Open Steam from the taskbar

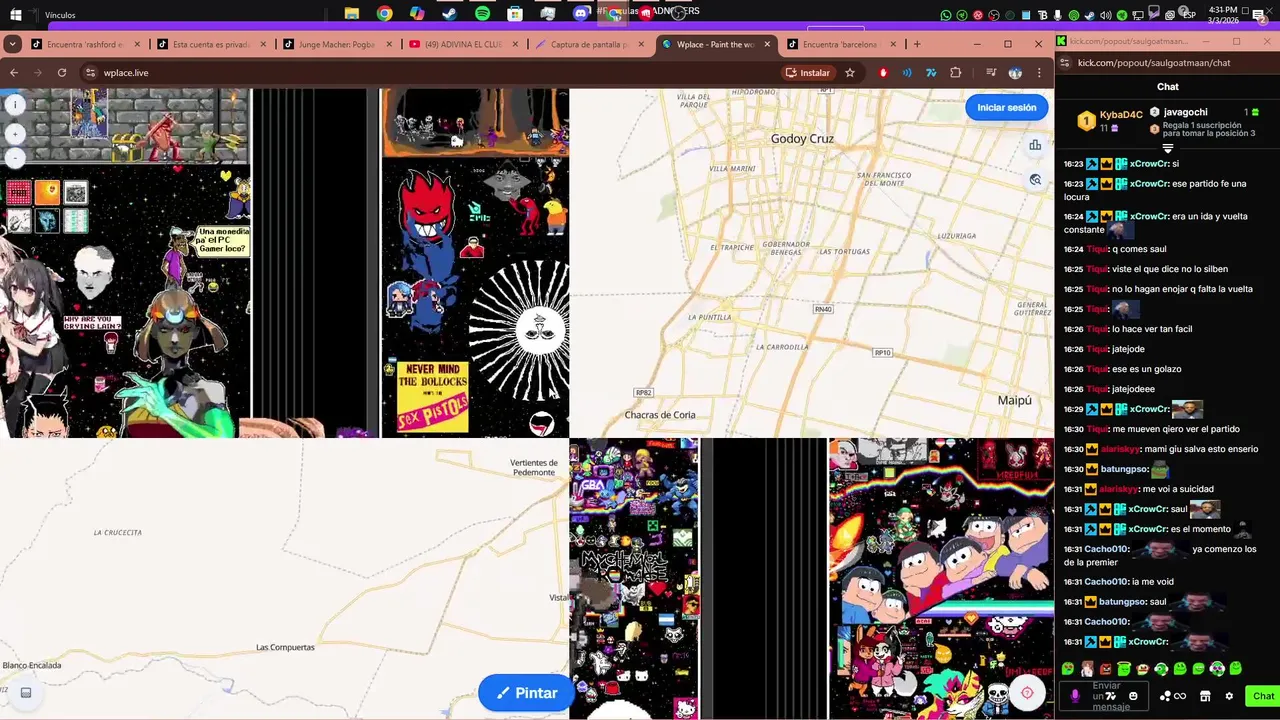[x=450, y=14]
